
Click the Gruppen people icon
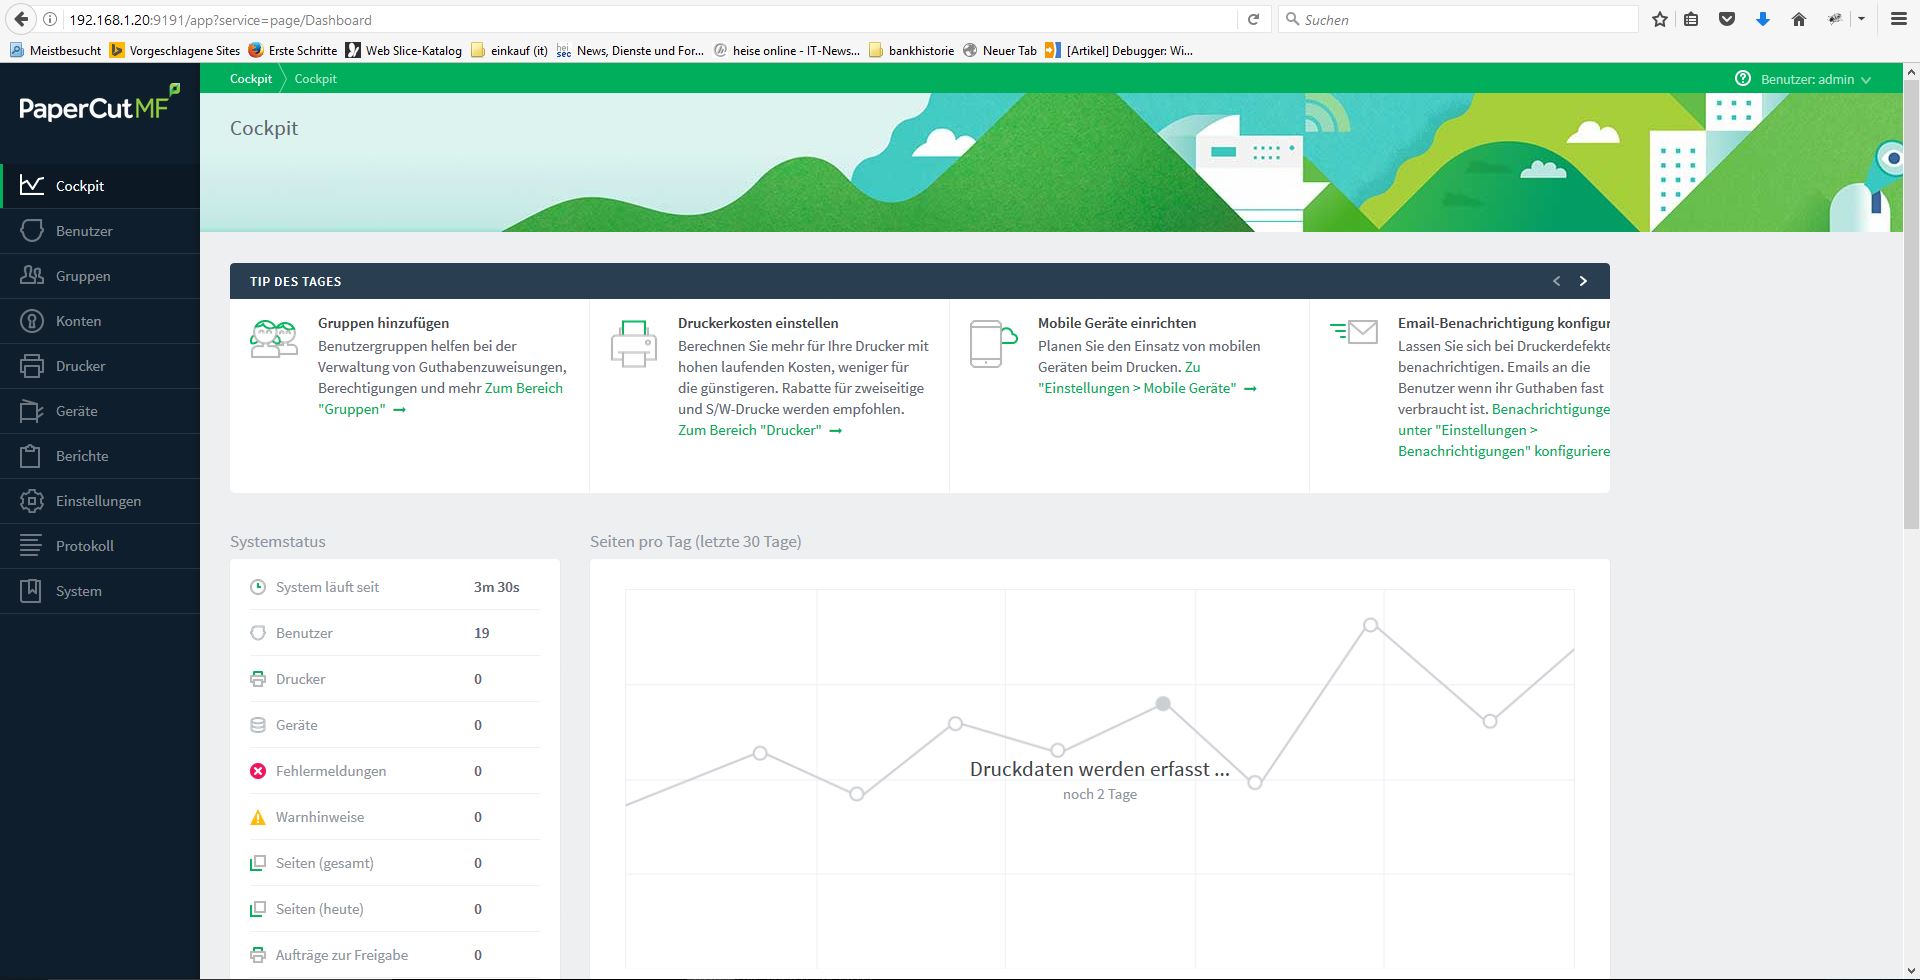[32, 276]
